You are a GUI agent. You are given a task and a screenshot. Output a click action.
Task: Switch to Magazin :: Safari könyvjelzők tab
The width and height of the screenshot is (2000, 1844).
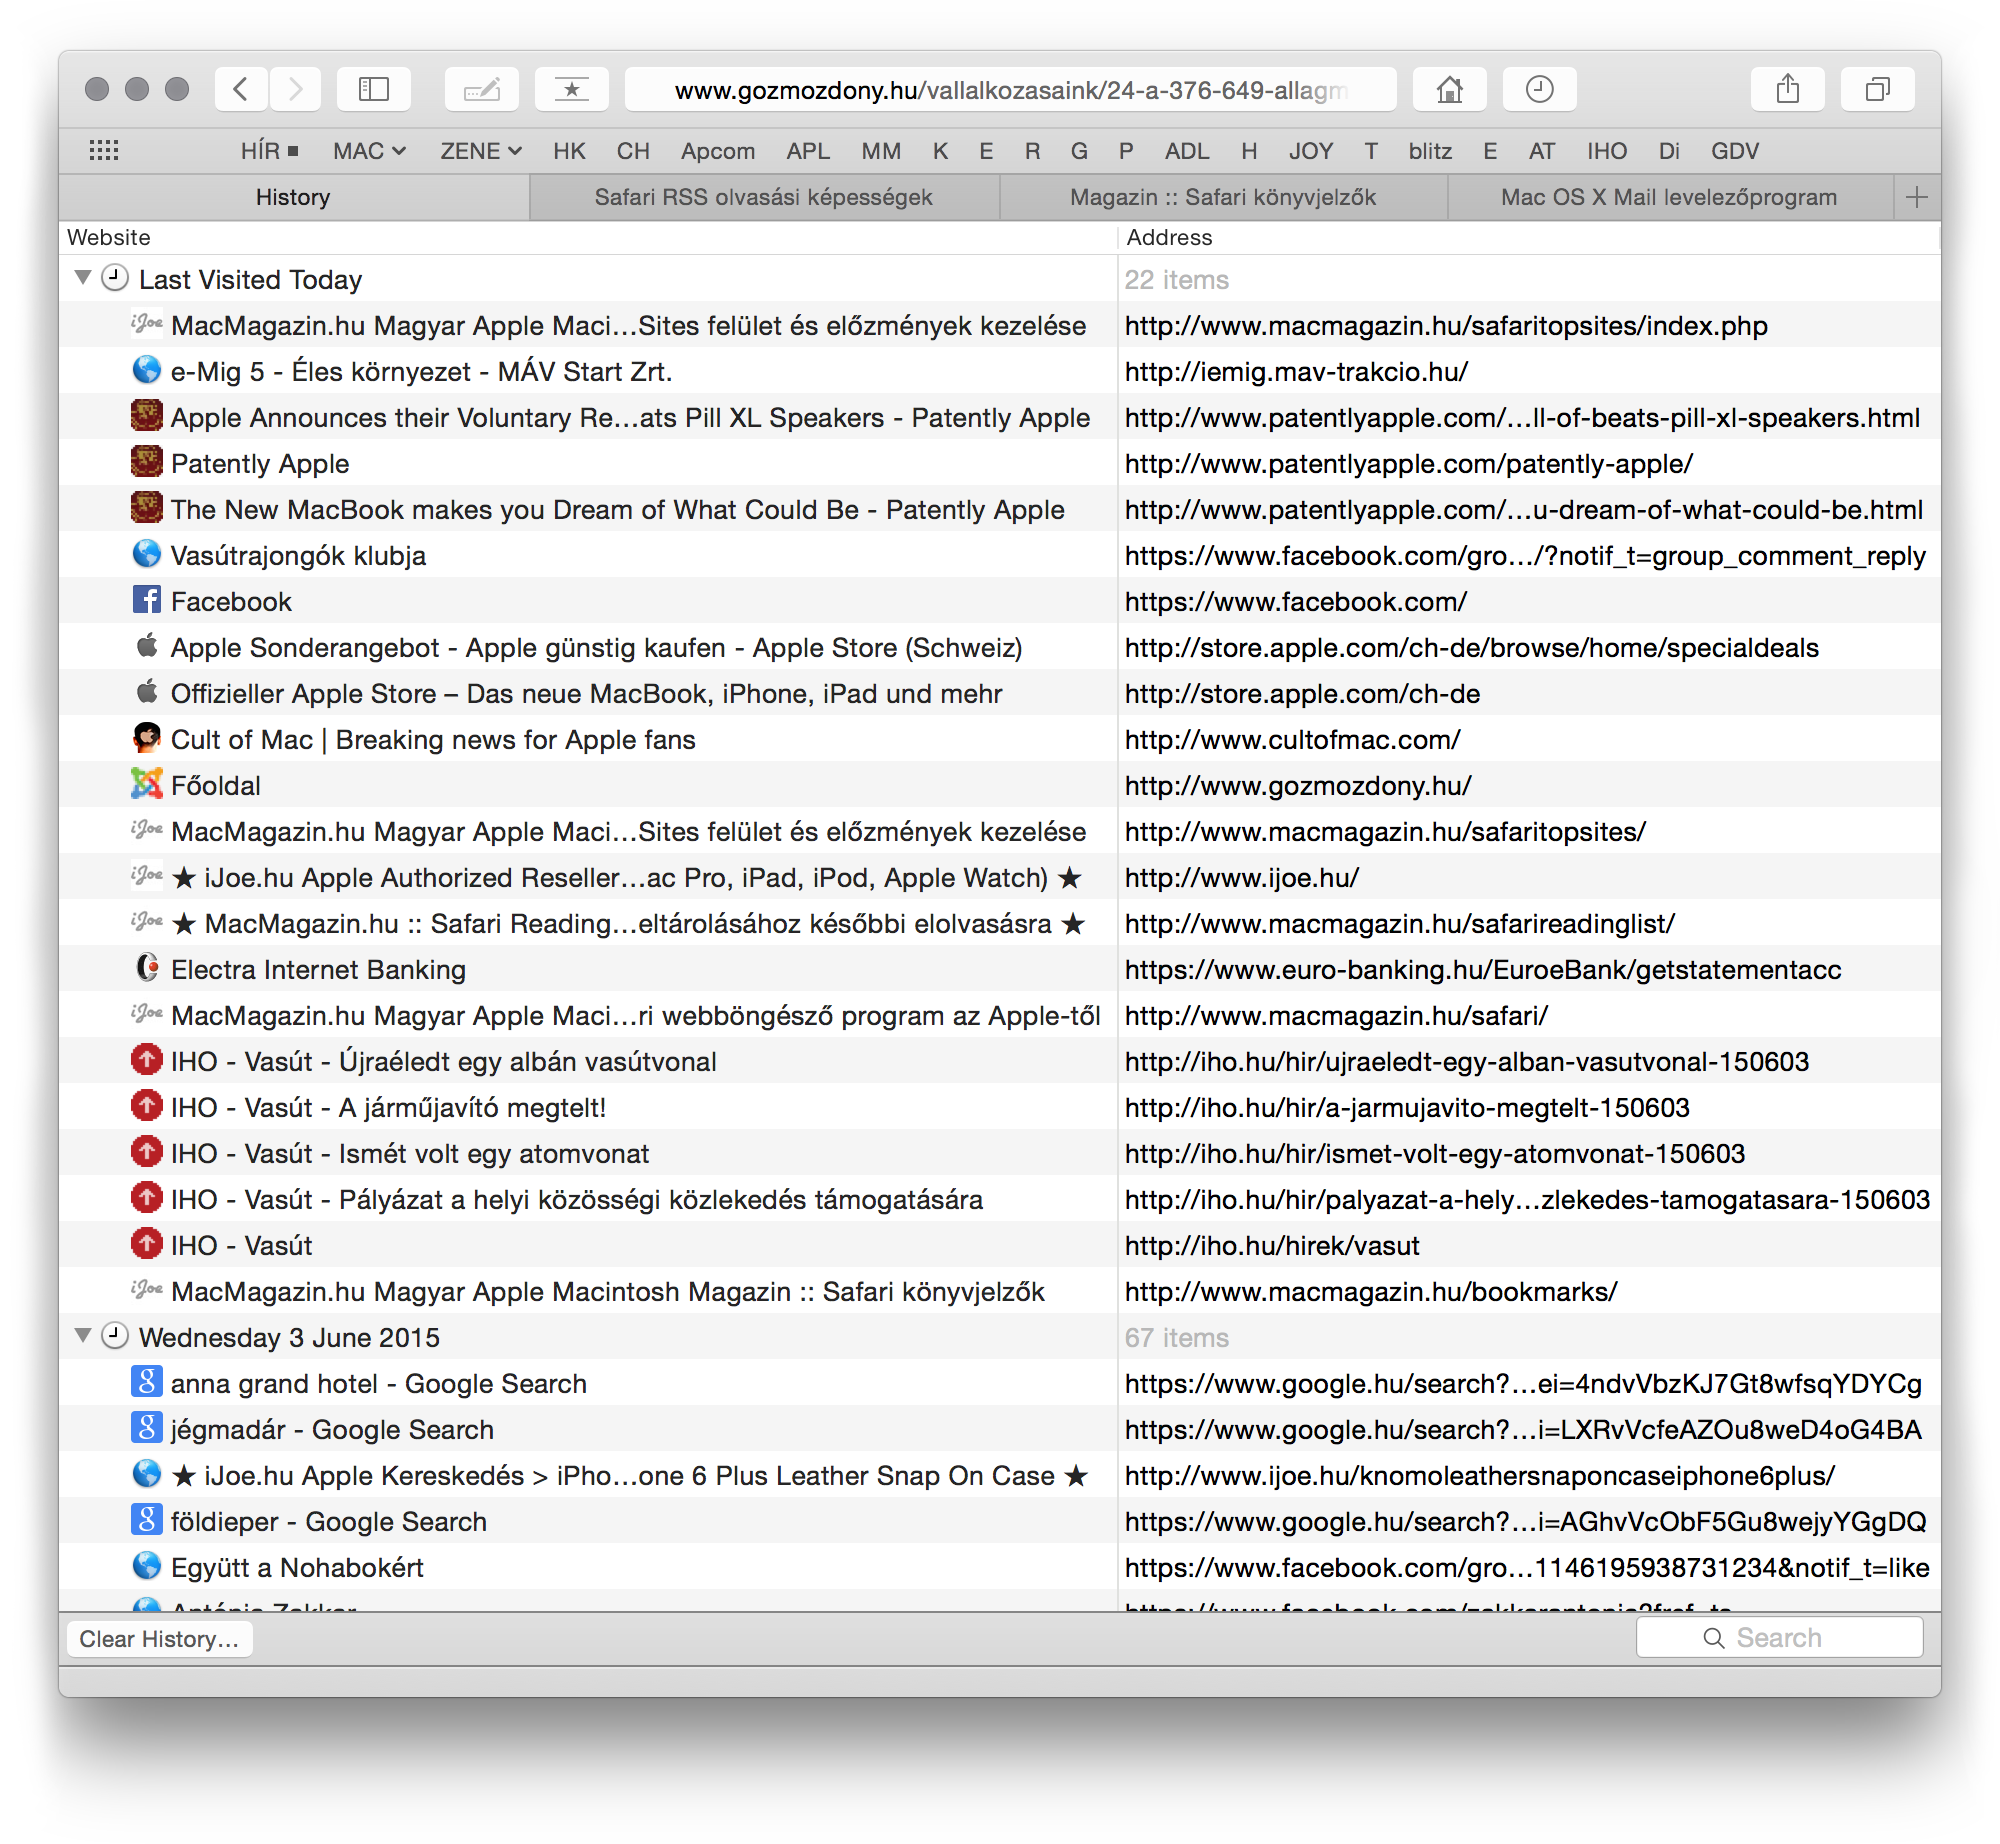click(1223, 197)
